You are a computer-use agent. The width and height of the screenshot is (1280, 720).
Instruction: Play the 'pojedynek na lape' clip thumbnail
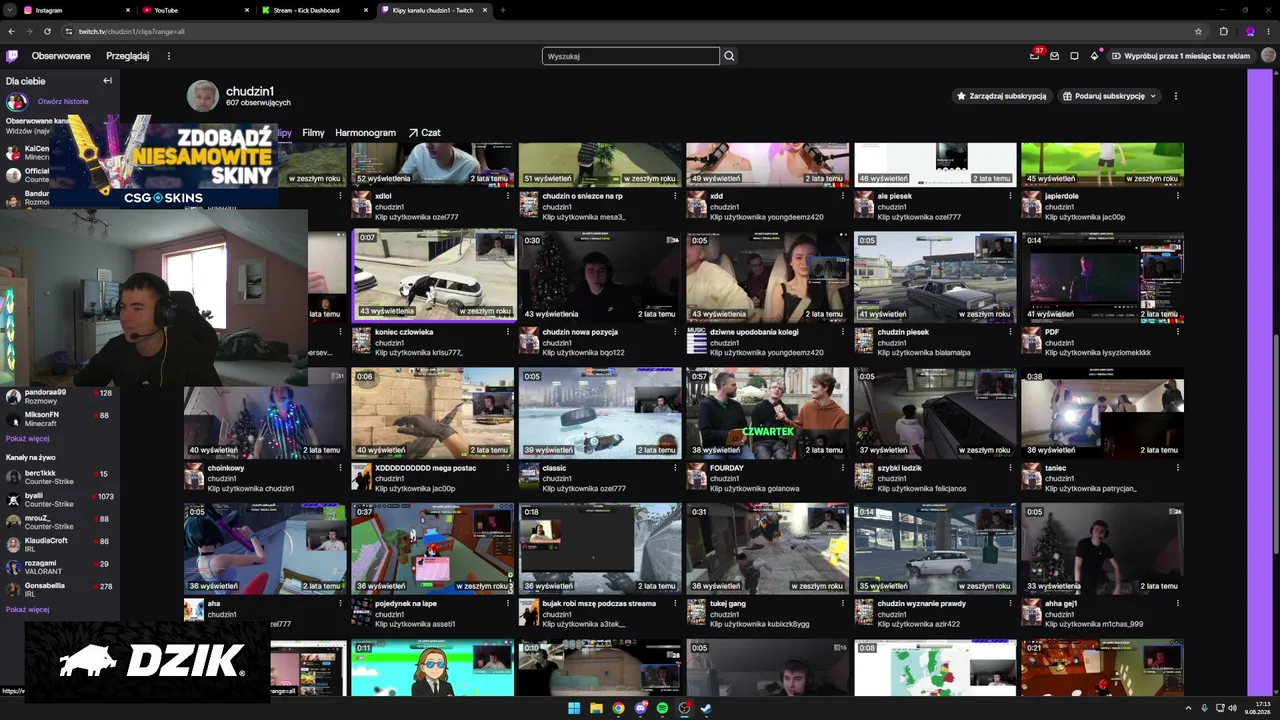click(433, 549)
